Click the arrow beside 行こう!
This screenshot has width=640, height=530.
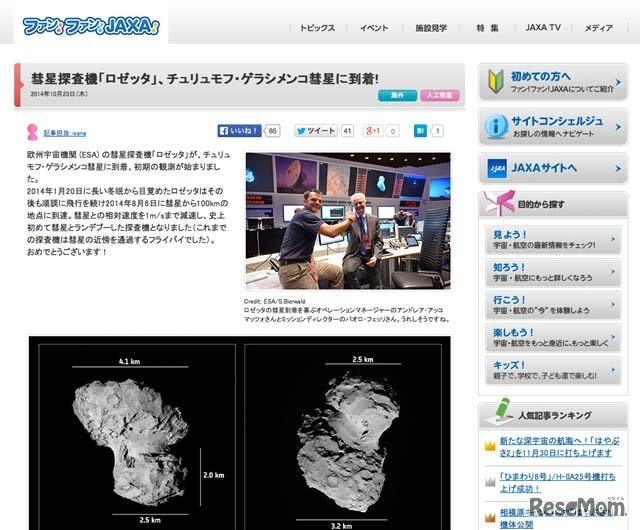(613, 304)
